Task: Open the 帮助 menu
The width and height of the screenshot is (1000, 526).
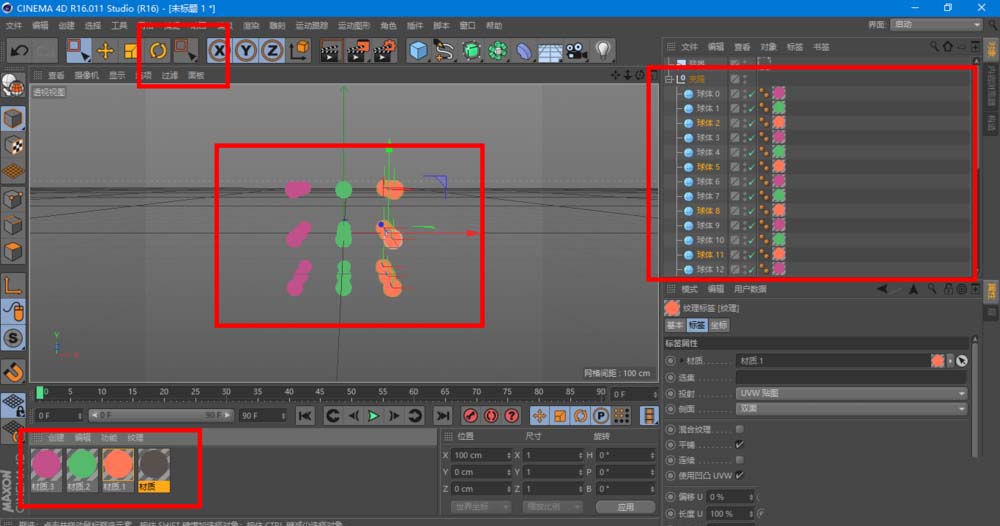Action: pos(494,26)
